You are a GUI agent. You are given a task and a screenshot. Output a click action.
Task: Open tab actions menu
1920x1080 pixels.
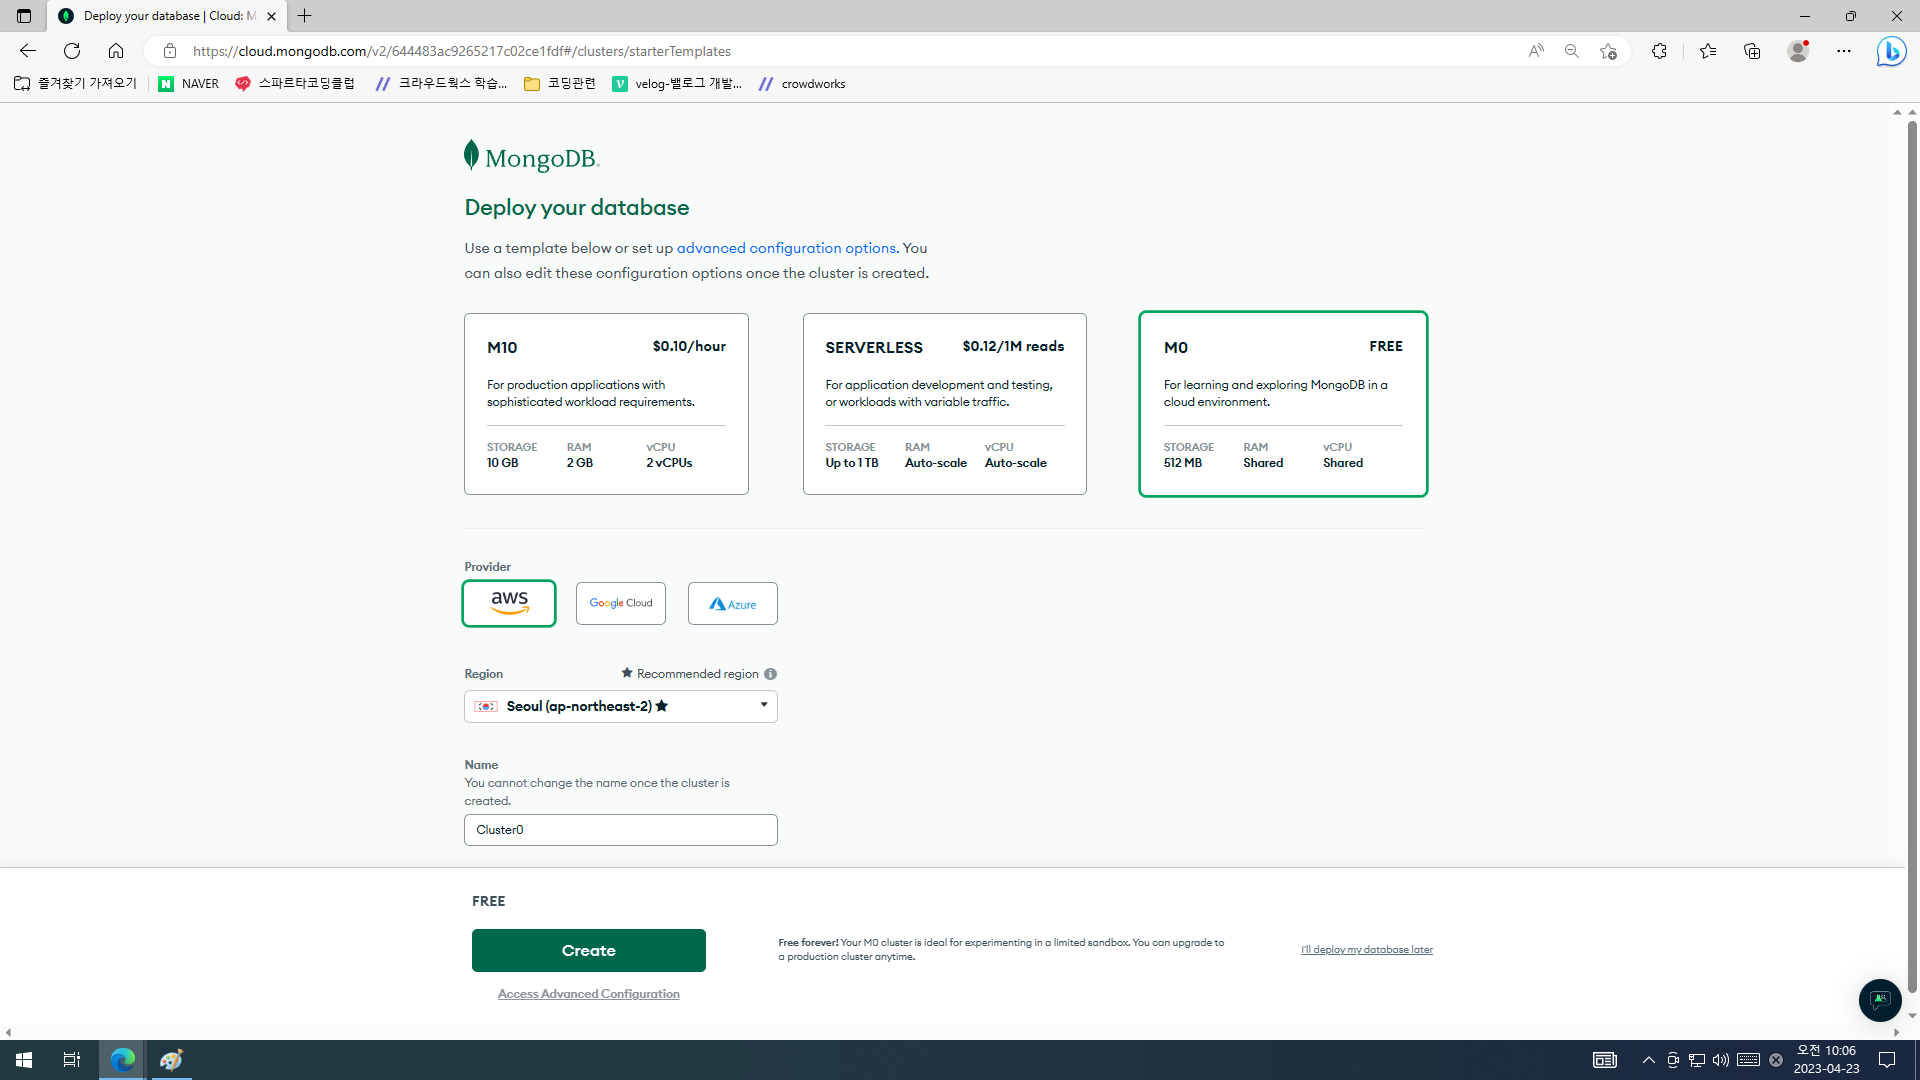point(24,16)
